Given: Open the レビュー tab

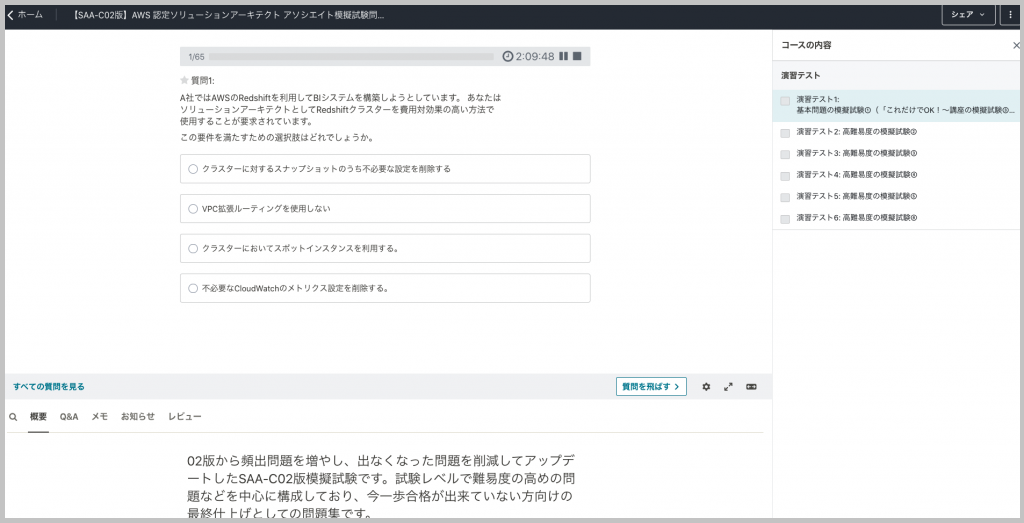Looking at the screenshot, I should (184, 416).
